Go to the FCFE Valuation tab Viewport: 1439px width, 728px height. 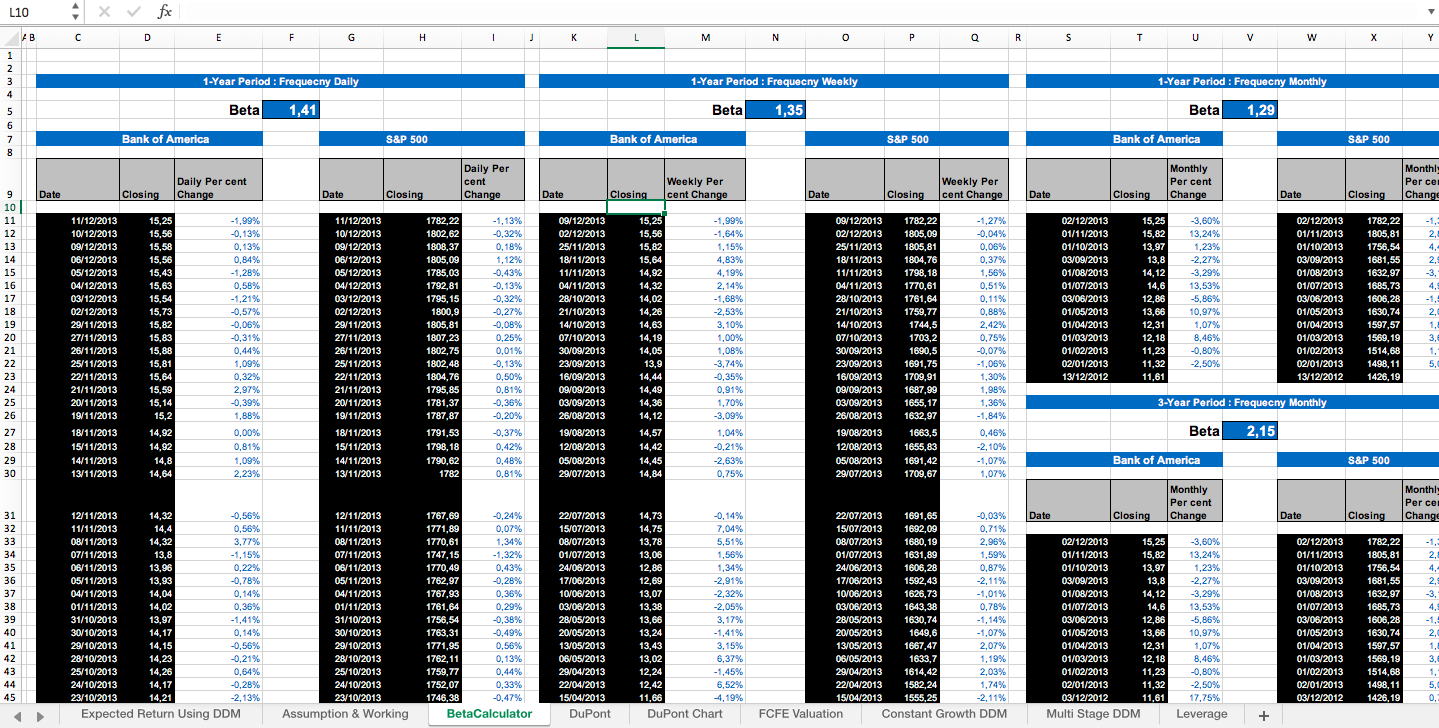click(802, 715)
